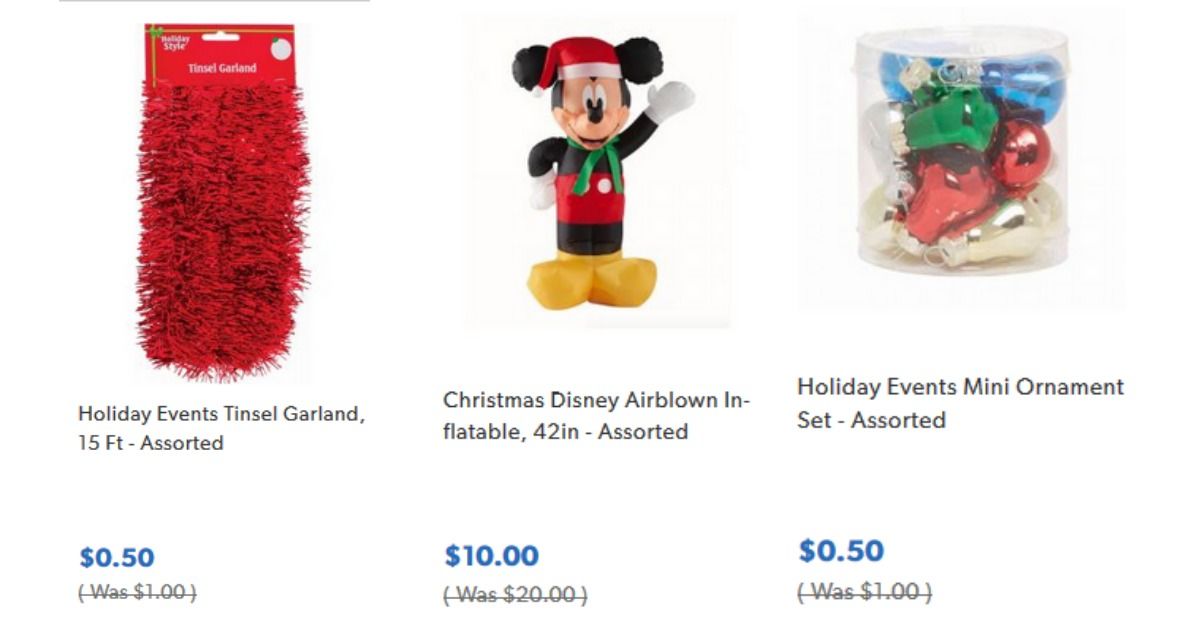This screenshot has height=630, width=1200.
Task: Click Was $1.00 text under Tinsel Garland
Action: [x=137, y=592]
